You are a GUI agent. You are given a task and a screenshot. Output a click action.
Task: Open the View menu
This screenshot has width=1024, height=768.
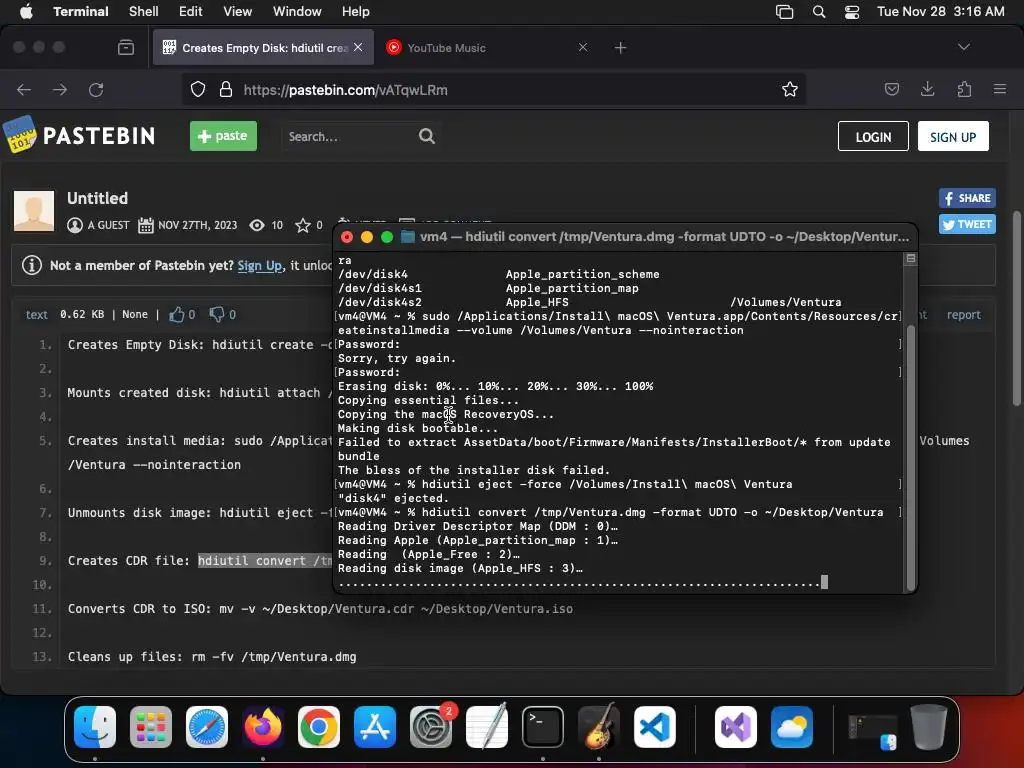[x=237, y=11]
